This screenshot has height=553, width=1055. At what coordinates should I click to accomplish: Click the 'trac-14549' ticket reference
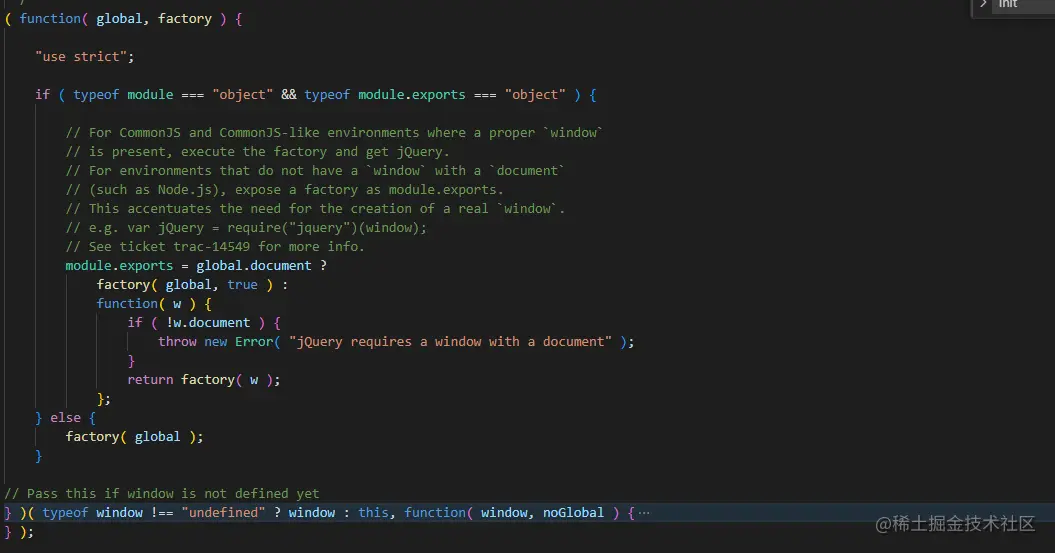coord(211,246)
